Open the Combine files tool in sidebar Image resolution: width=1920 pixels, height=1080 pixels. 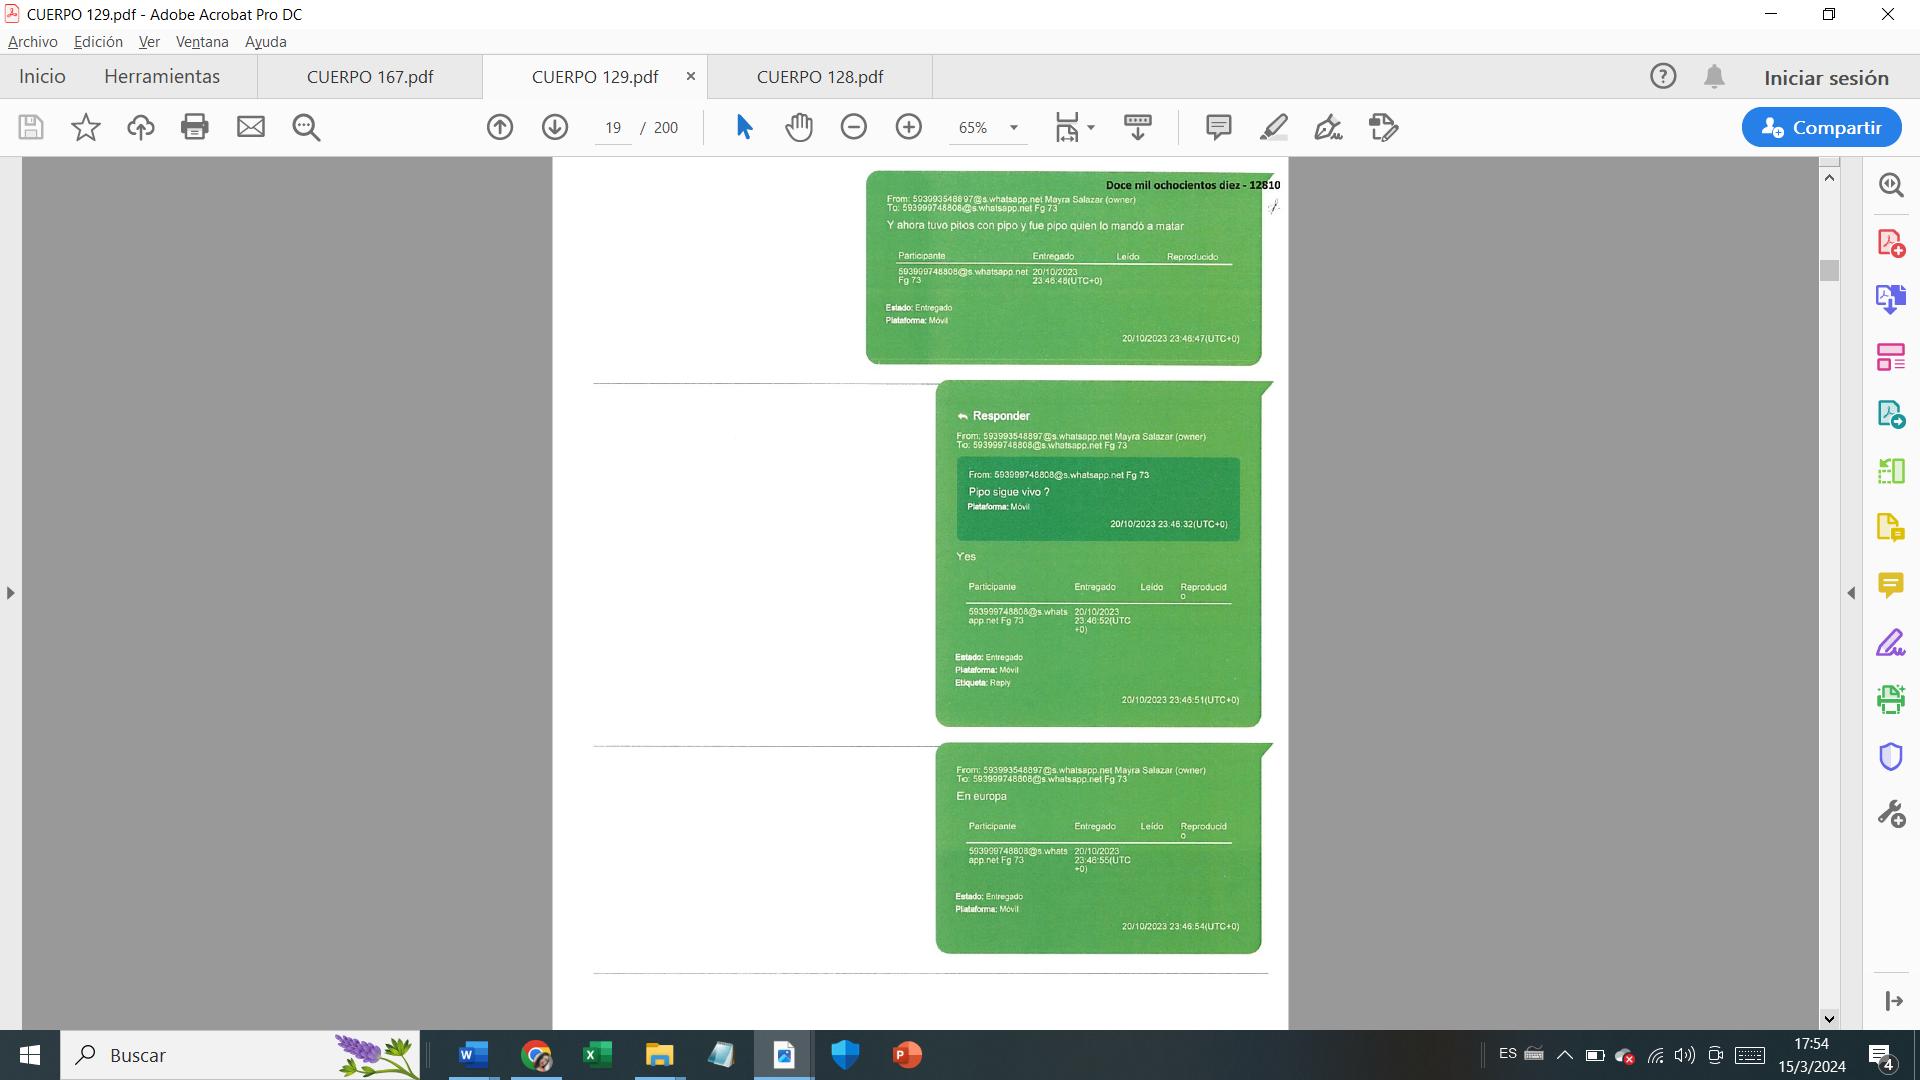tap(1891, 299)
